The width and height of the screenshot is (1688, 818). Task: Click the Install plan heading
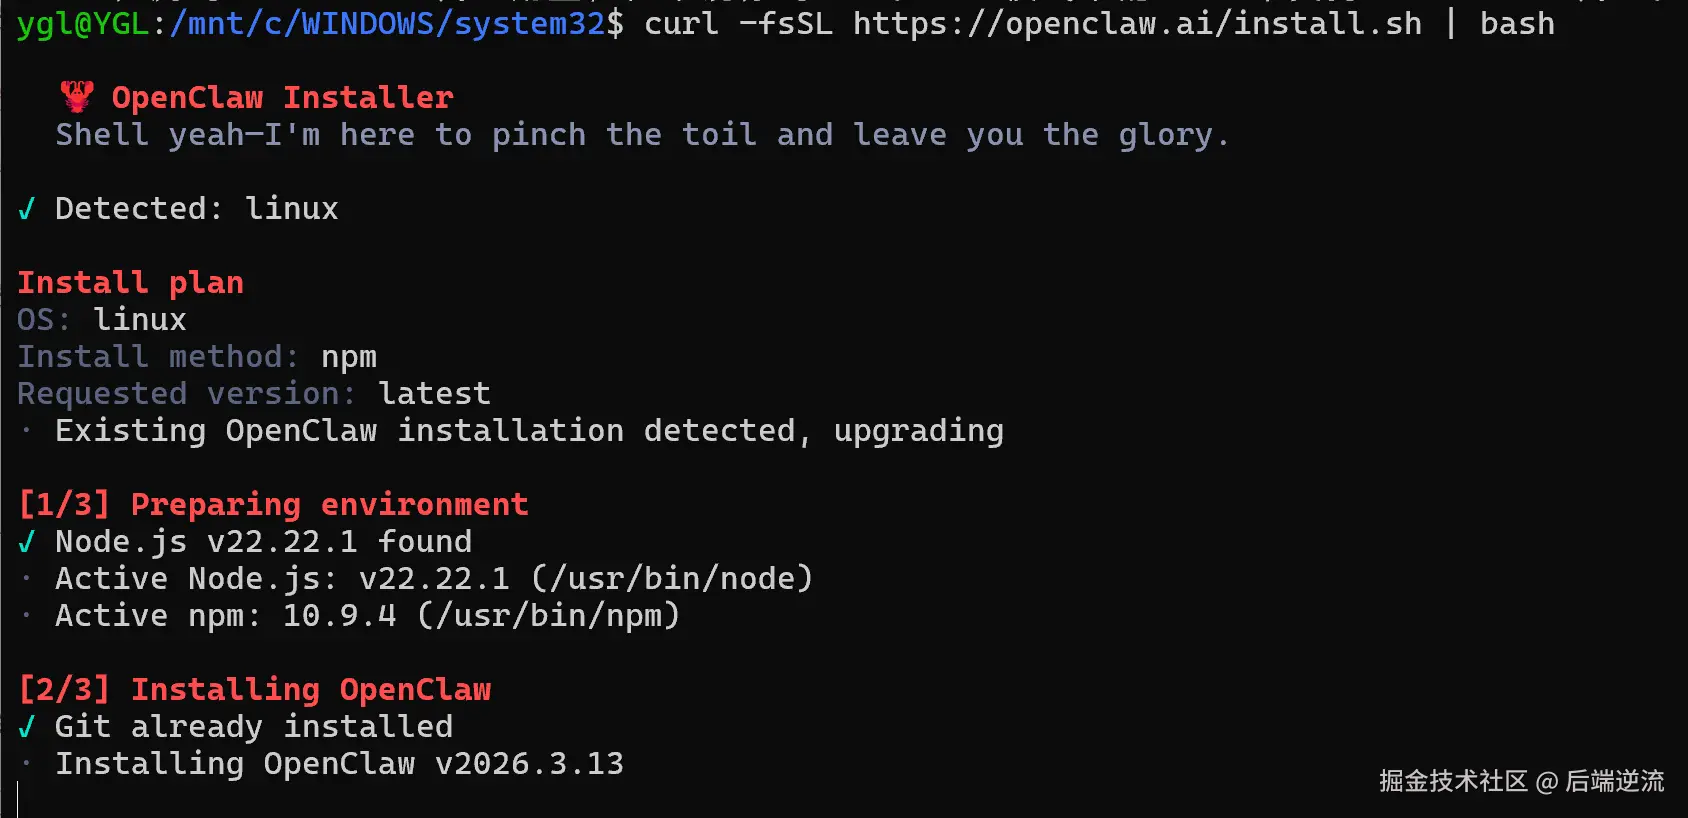pos(130,282)
